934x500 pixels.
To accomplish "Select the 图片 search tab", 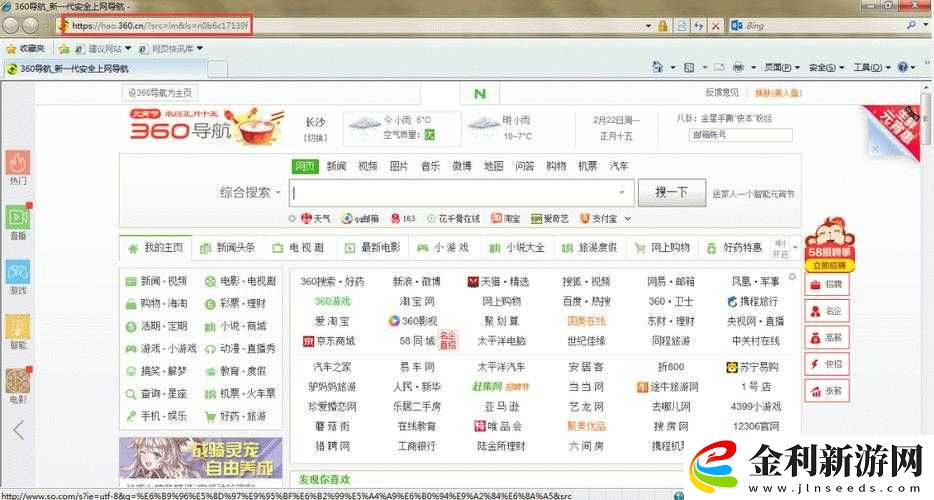I will point(398,166).
